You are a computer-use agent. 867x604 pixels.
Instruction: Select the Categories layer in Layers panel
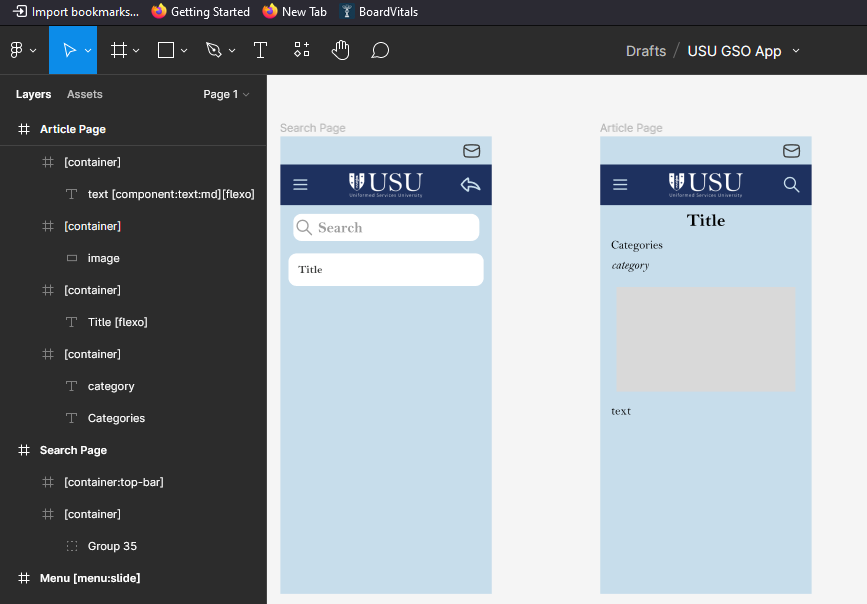tap(133, 418)
